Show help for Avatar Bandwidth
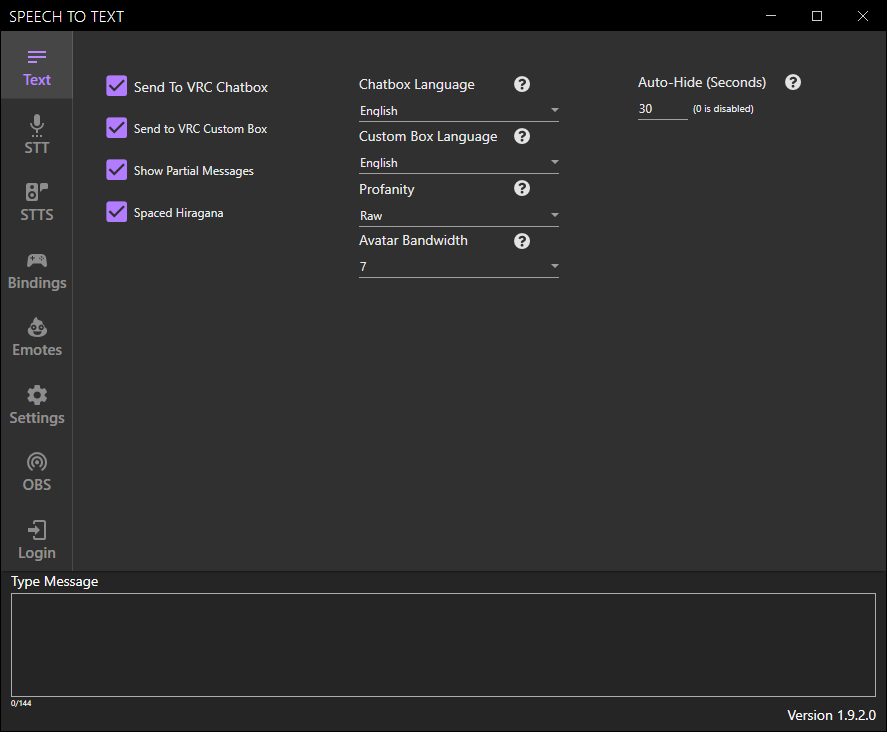Viewport: 887px width, 732px height. click(x=522, y=241)
